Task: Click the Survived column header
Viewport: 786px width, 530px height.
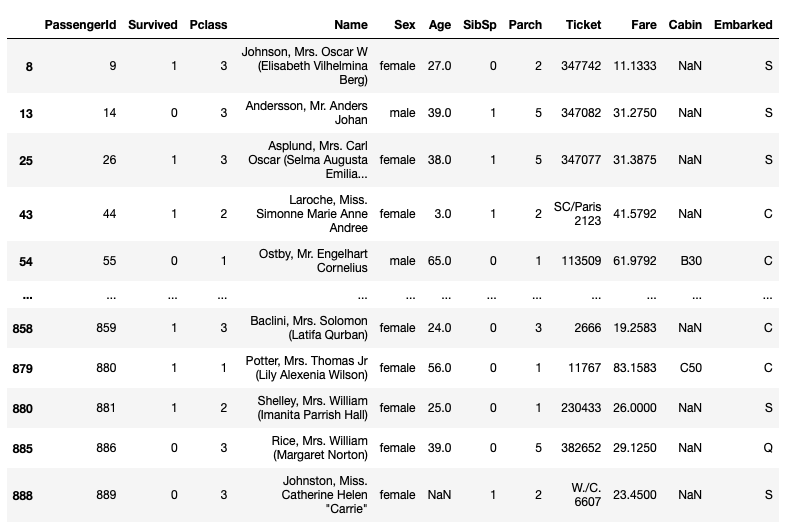Action: (153, 25)
